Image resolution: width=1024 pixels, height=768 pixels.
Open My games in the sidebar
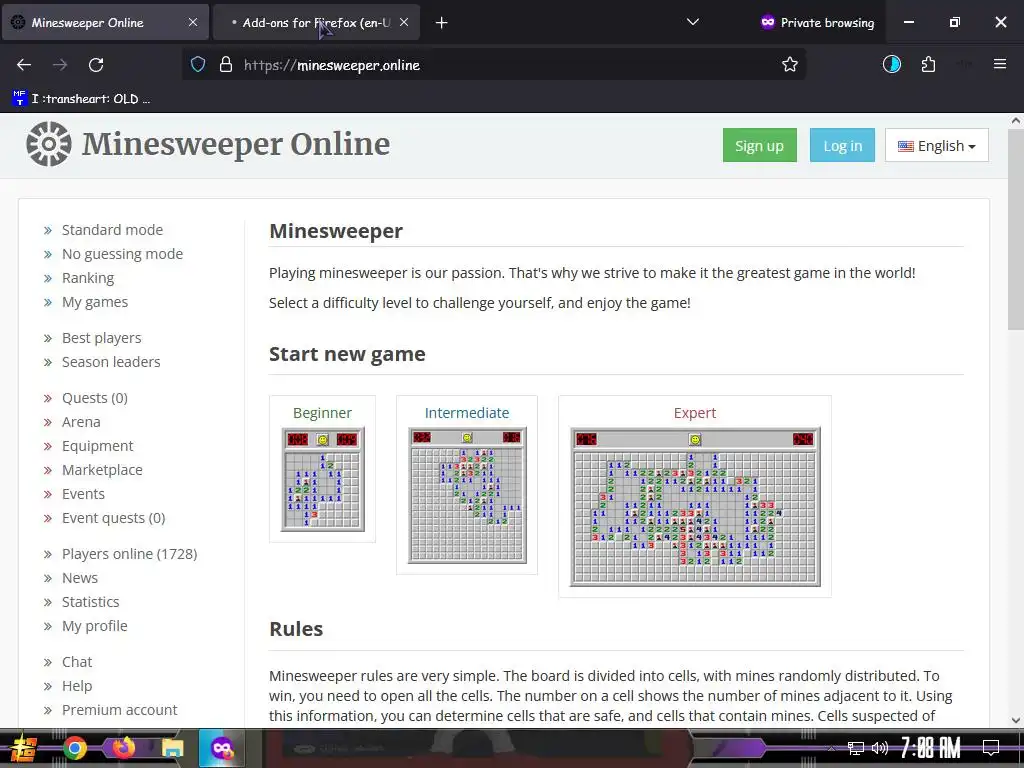click(95, 302)
